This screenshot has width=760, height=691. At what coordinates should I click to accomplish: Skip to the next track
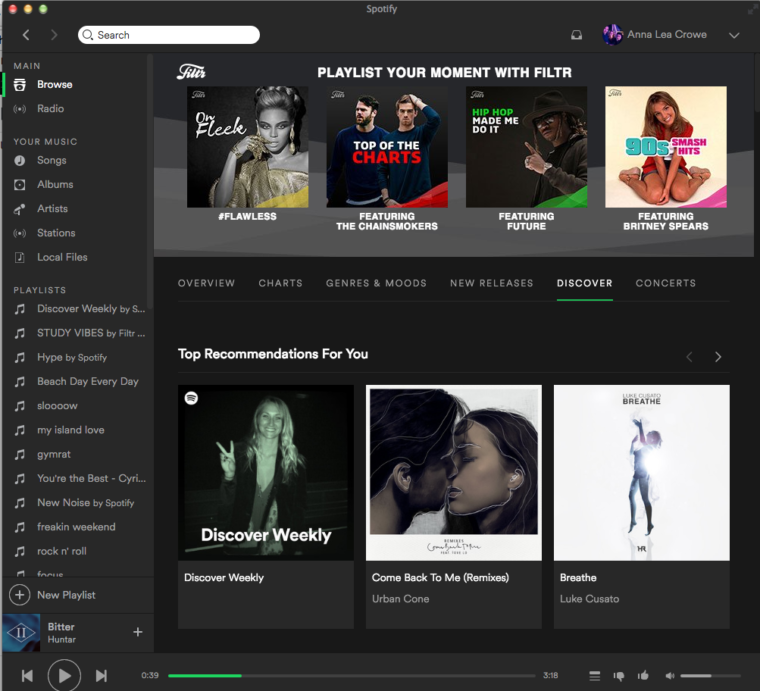101,675
